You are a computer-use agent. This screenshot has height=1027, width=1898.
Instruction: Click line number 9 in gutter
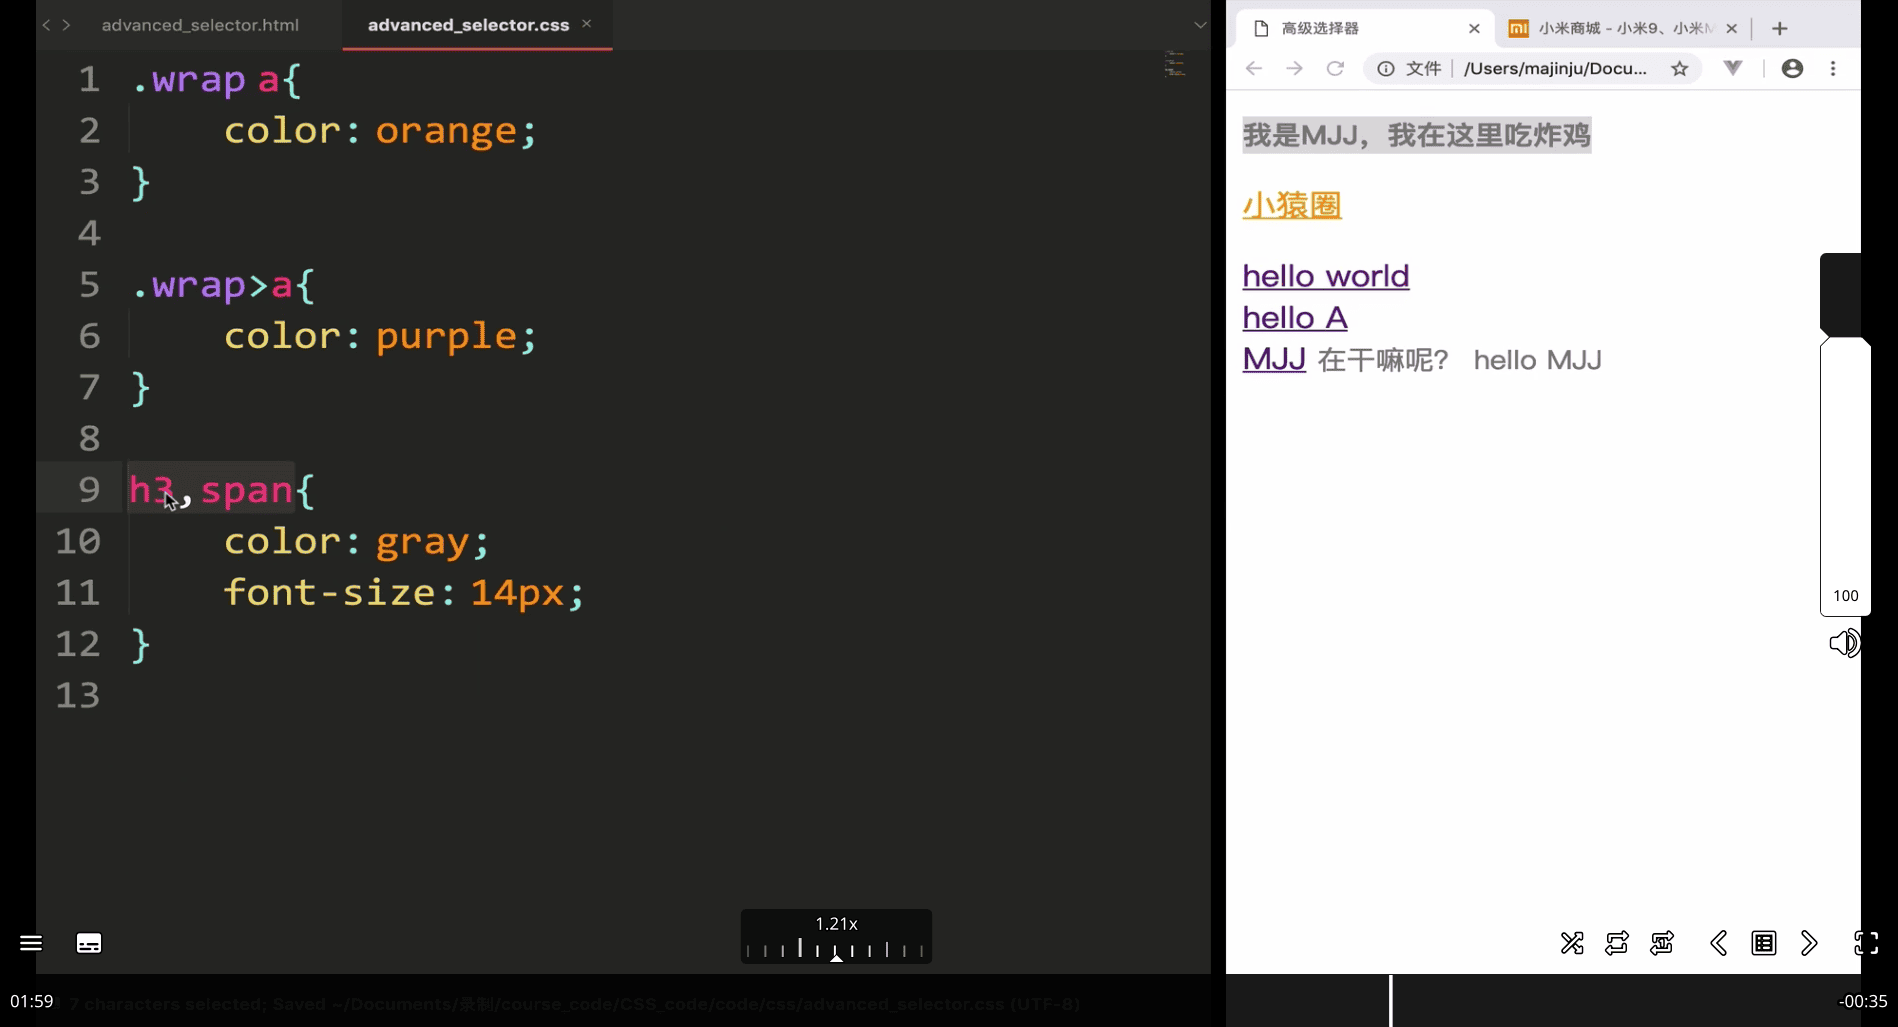click(89, 489)
